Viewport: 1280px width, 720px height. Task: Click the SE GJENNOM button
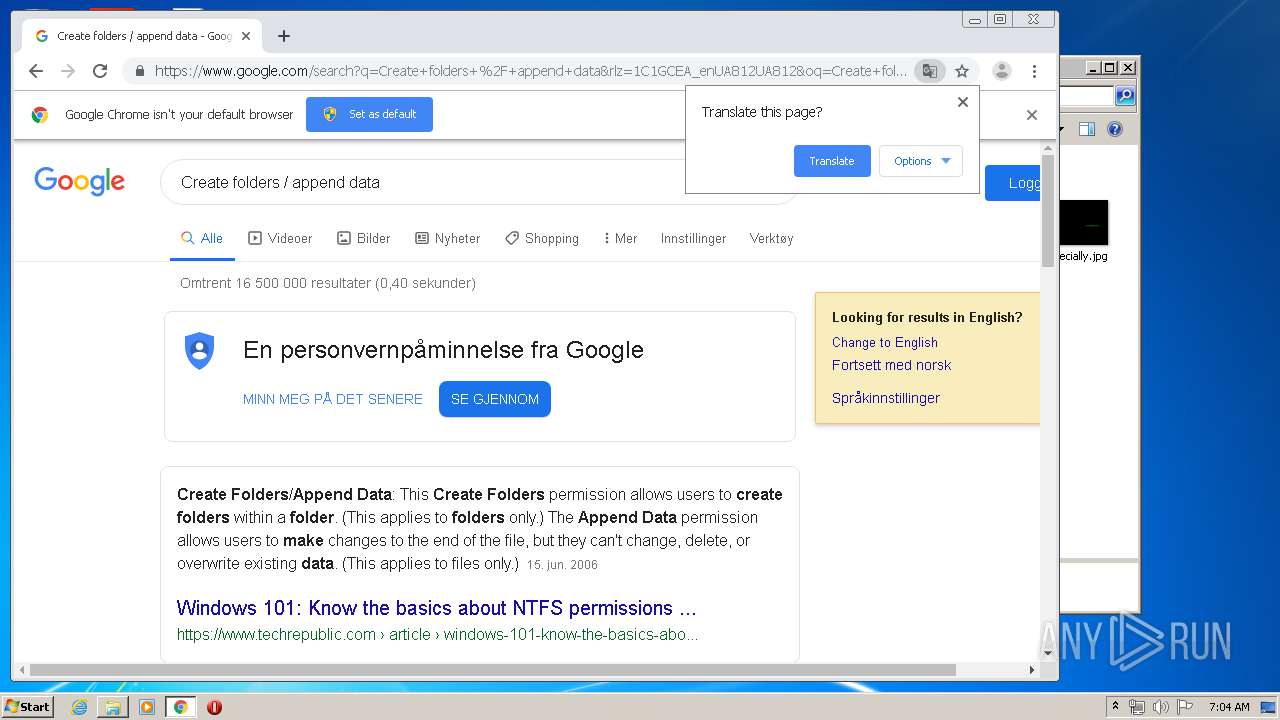click(x=495, y=399)
